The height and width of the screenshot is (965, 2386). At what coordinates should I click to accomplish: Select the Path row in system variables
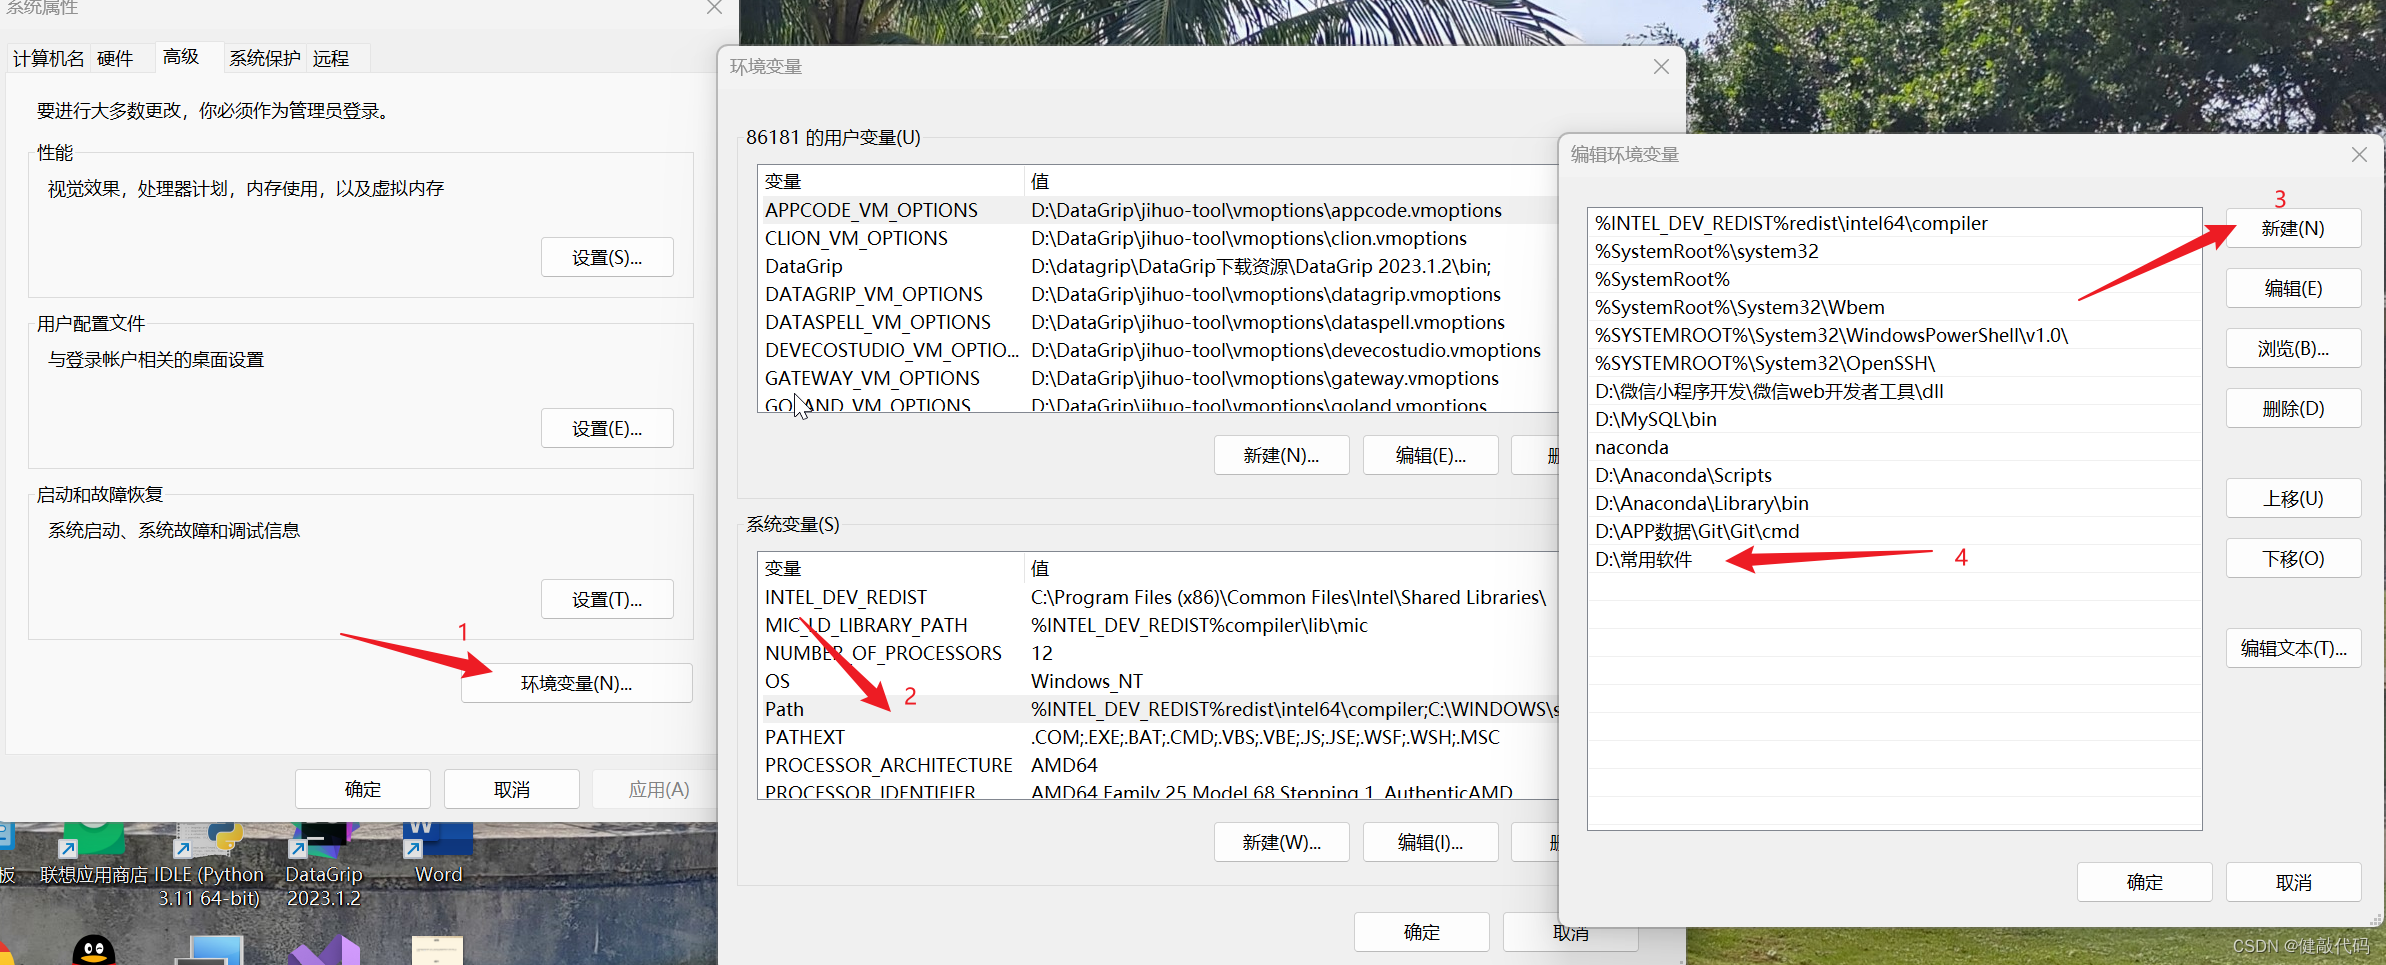[x=900, y=709]
